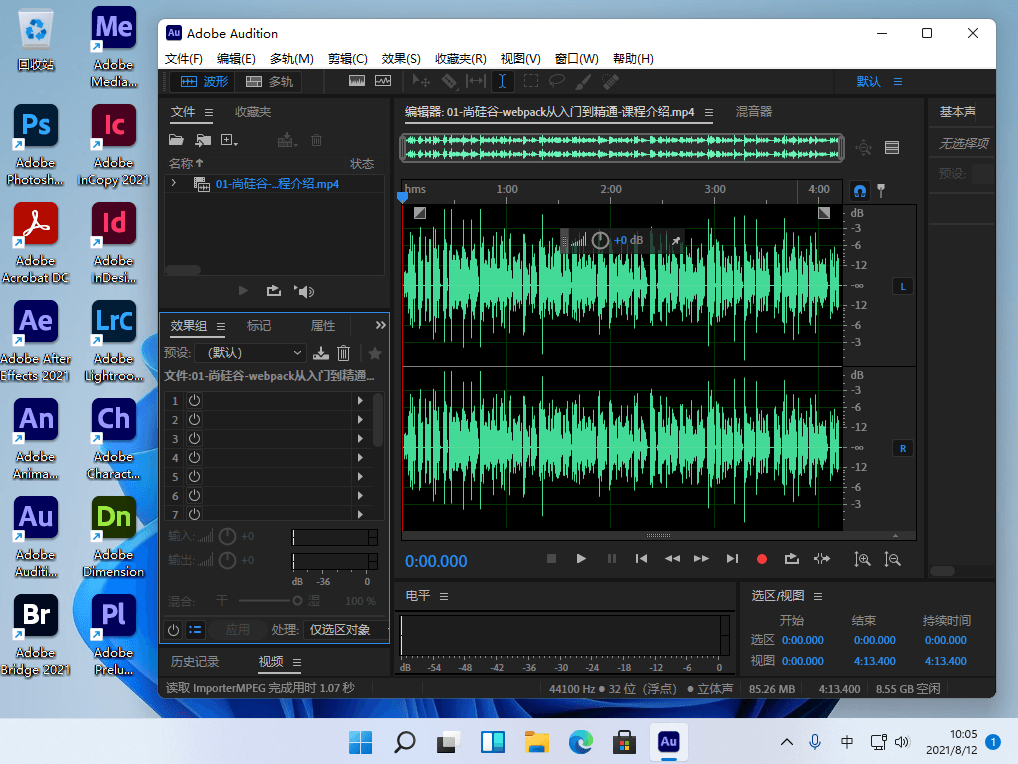This screenshot has width=1018, height=764.
Task: Show spectral frequency display icon
Action: pos(356,81)
